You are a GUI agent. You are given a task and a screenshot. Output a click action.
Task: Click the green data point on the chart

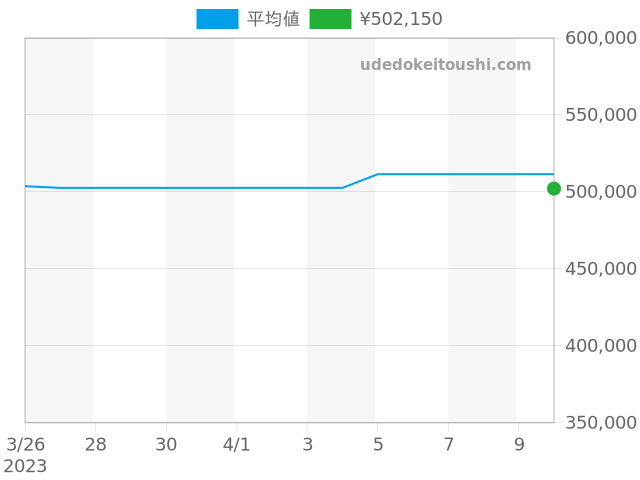(554, 188)
